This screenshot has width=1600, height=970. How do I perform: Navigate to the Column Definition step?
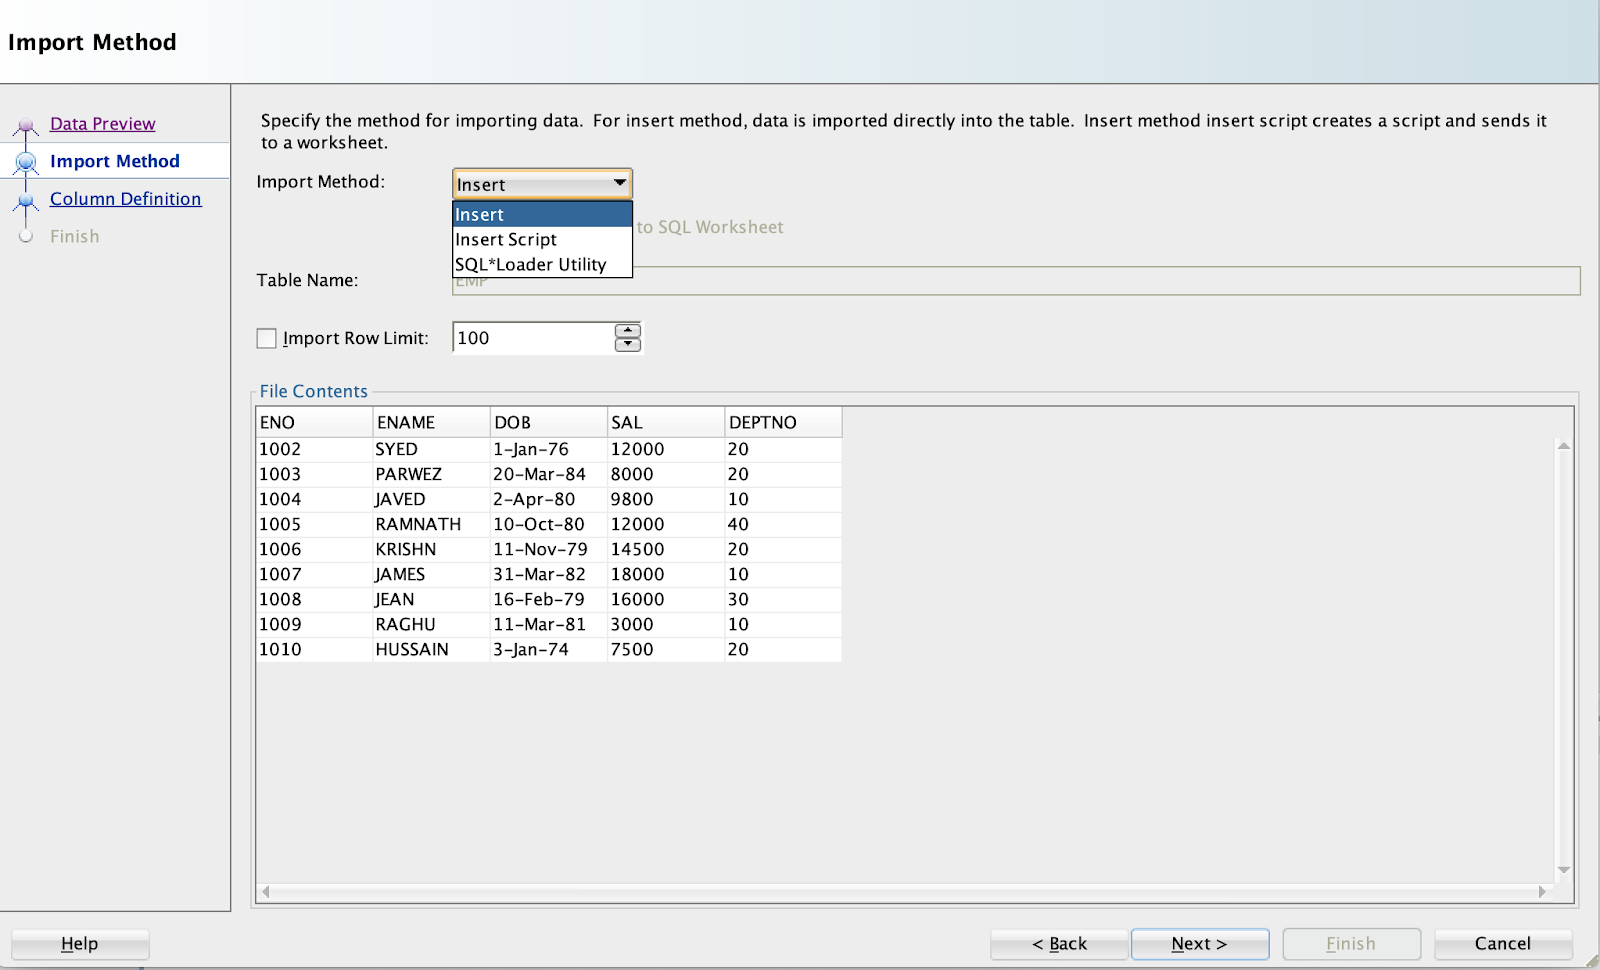click(124, 198)
